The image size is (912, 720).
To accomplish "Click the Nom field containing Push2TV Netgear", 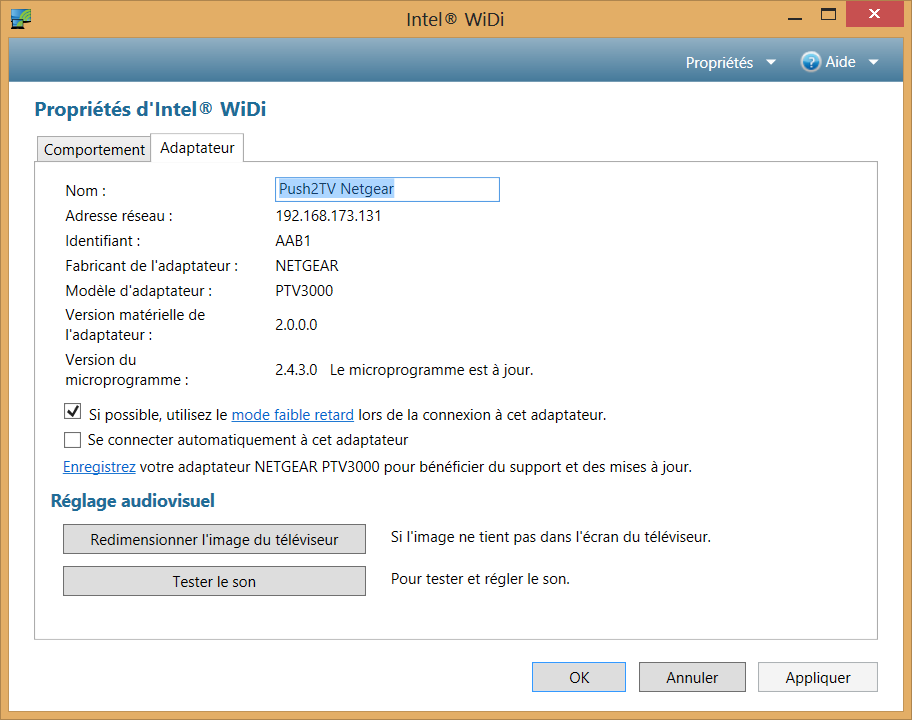I will tap(387, 189).
